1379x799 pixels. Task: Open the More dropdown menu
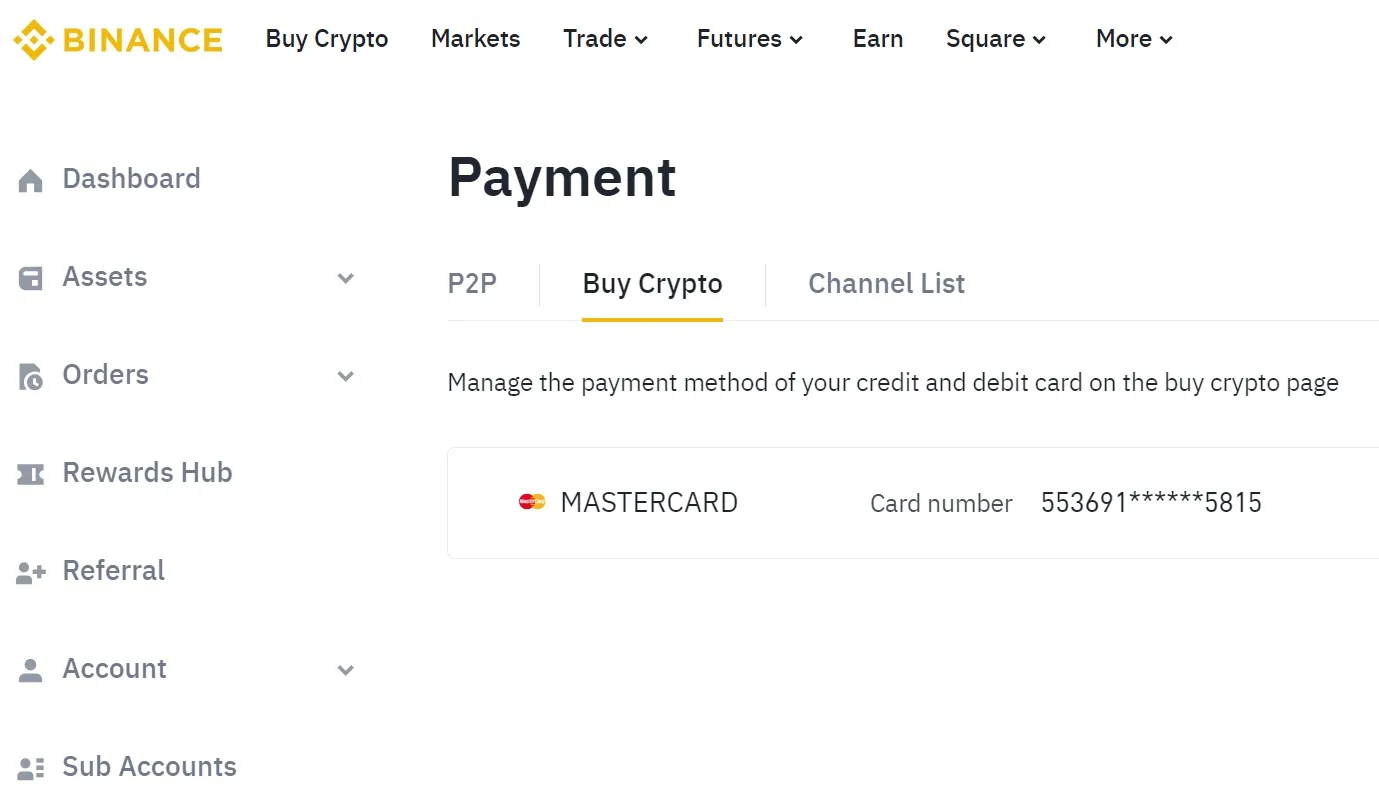(1134, 39)
